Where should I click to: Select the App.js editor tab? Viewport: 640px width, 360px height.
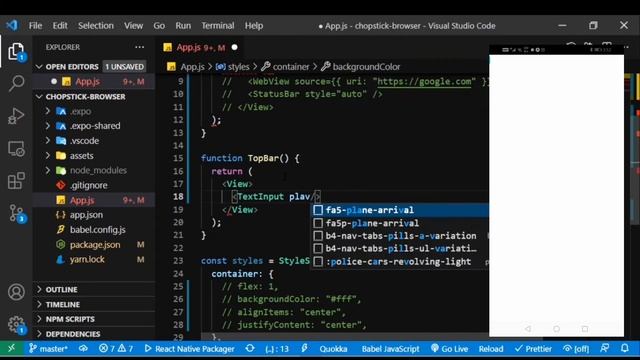point(200,47)
